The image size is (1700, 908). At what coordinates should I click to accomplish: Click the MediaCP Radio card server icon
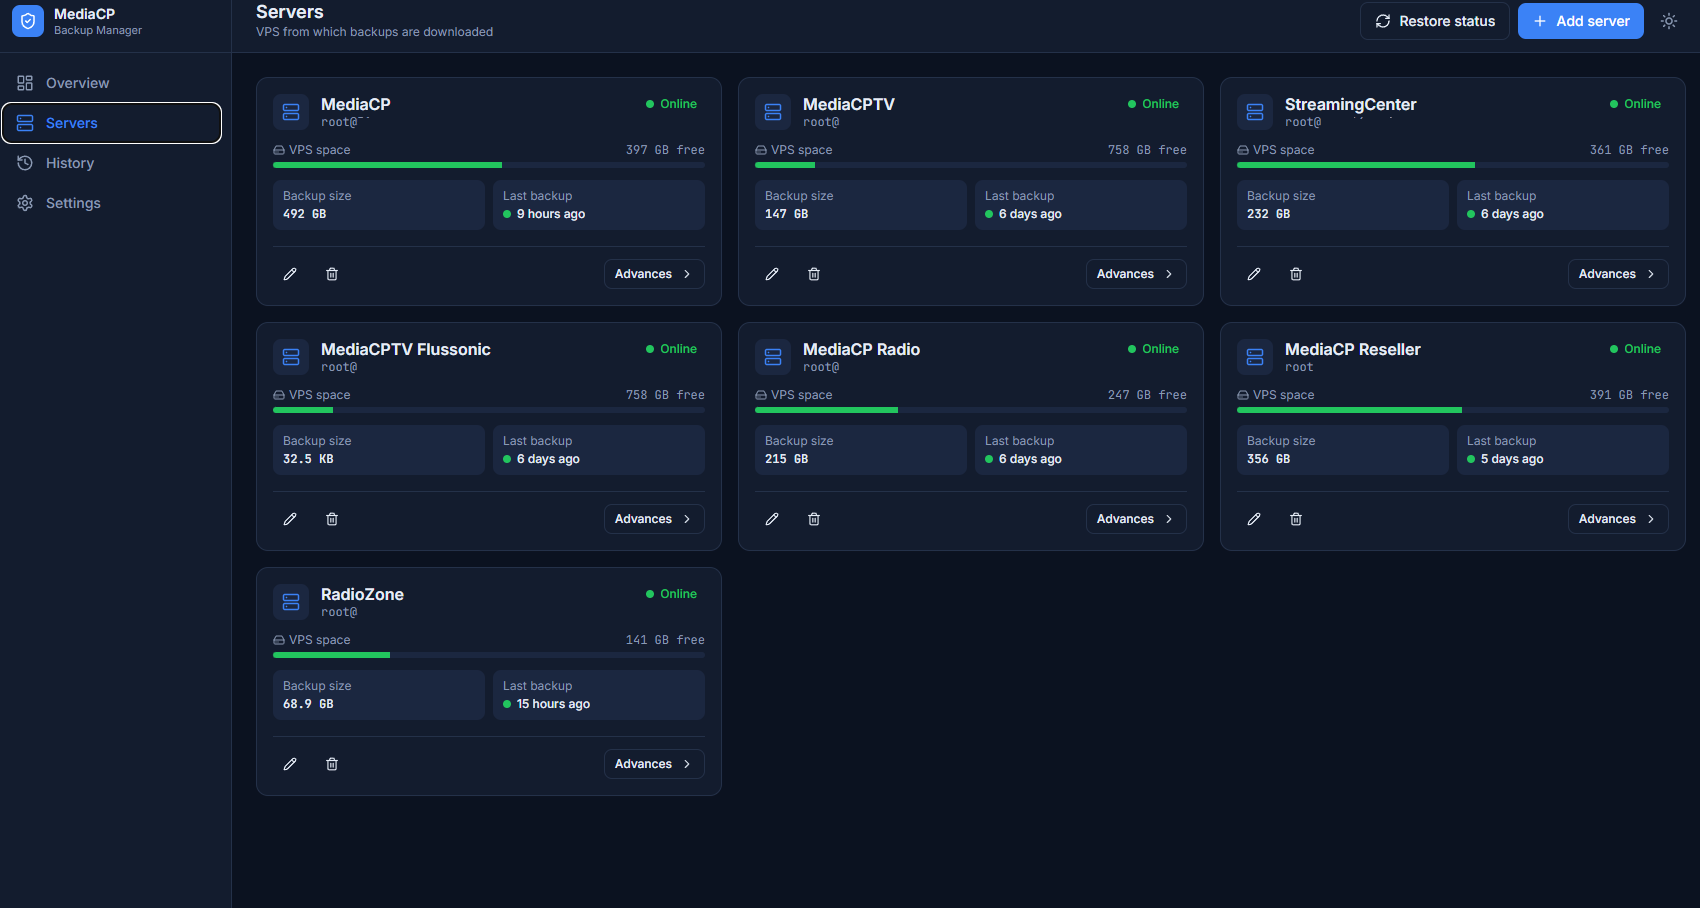click(x=773, y=357)
